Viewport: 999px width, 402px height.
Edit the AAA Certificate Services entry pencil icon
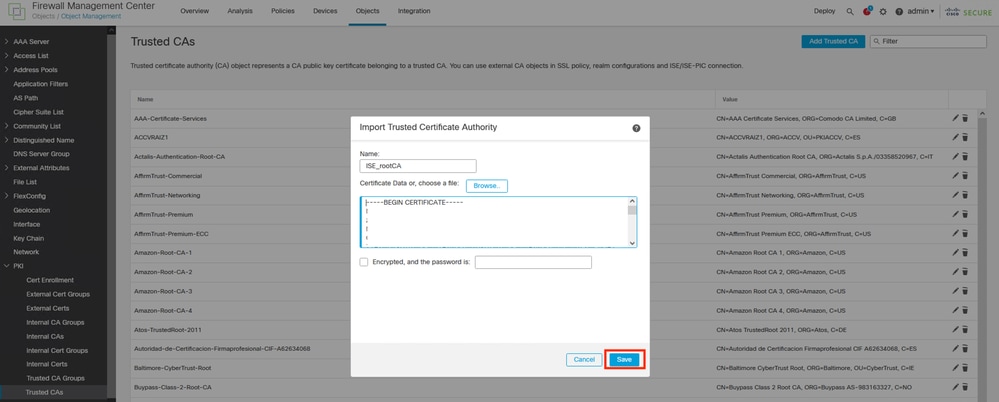tap(955, 118)
